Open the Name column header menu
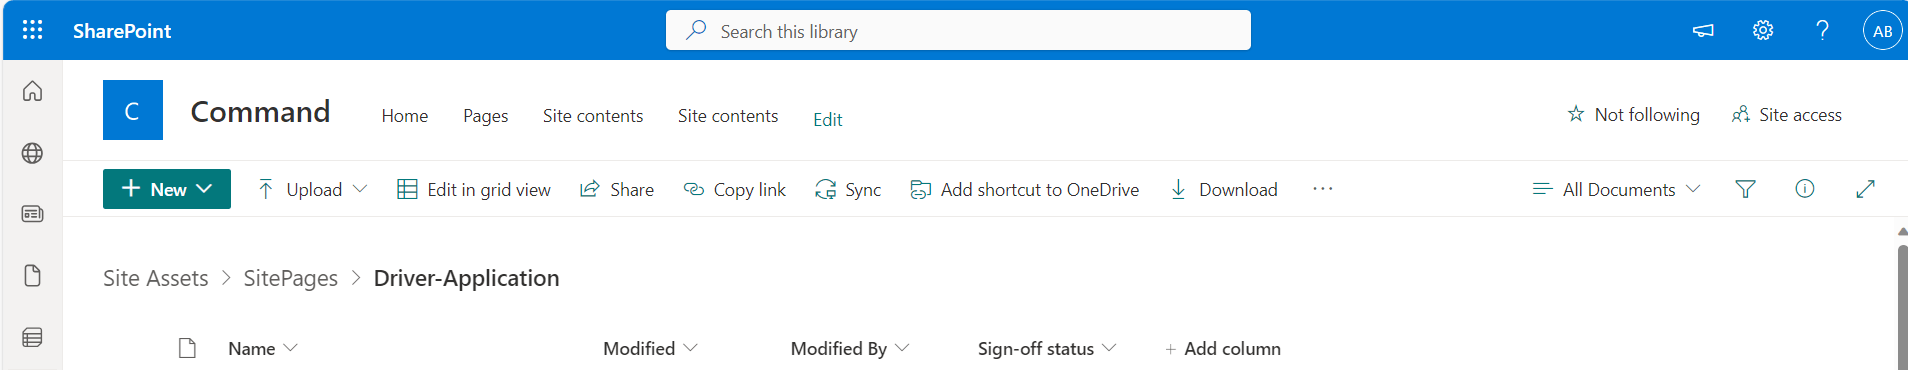Viewport: 1908px width, 370px height. point(262,348)
